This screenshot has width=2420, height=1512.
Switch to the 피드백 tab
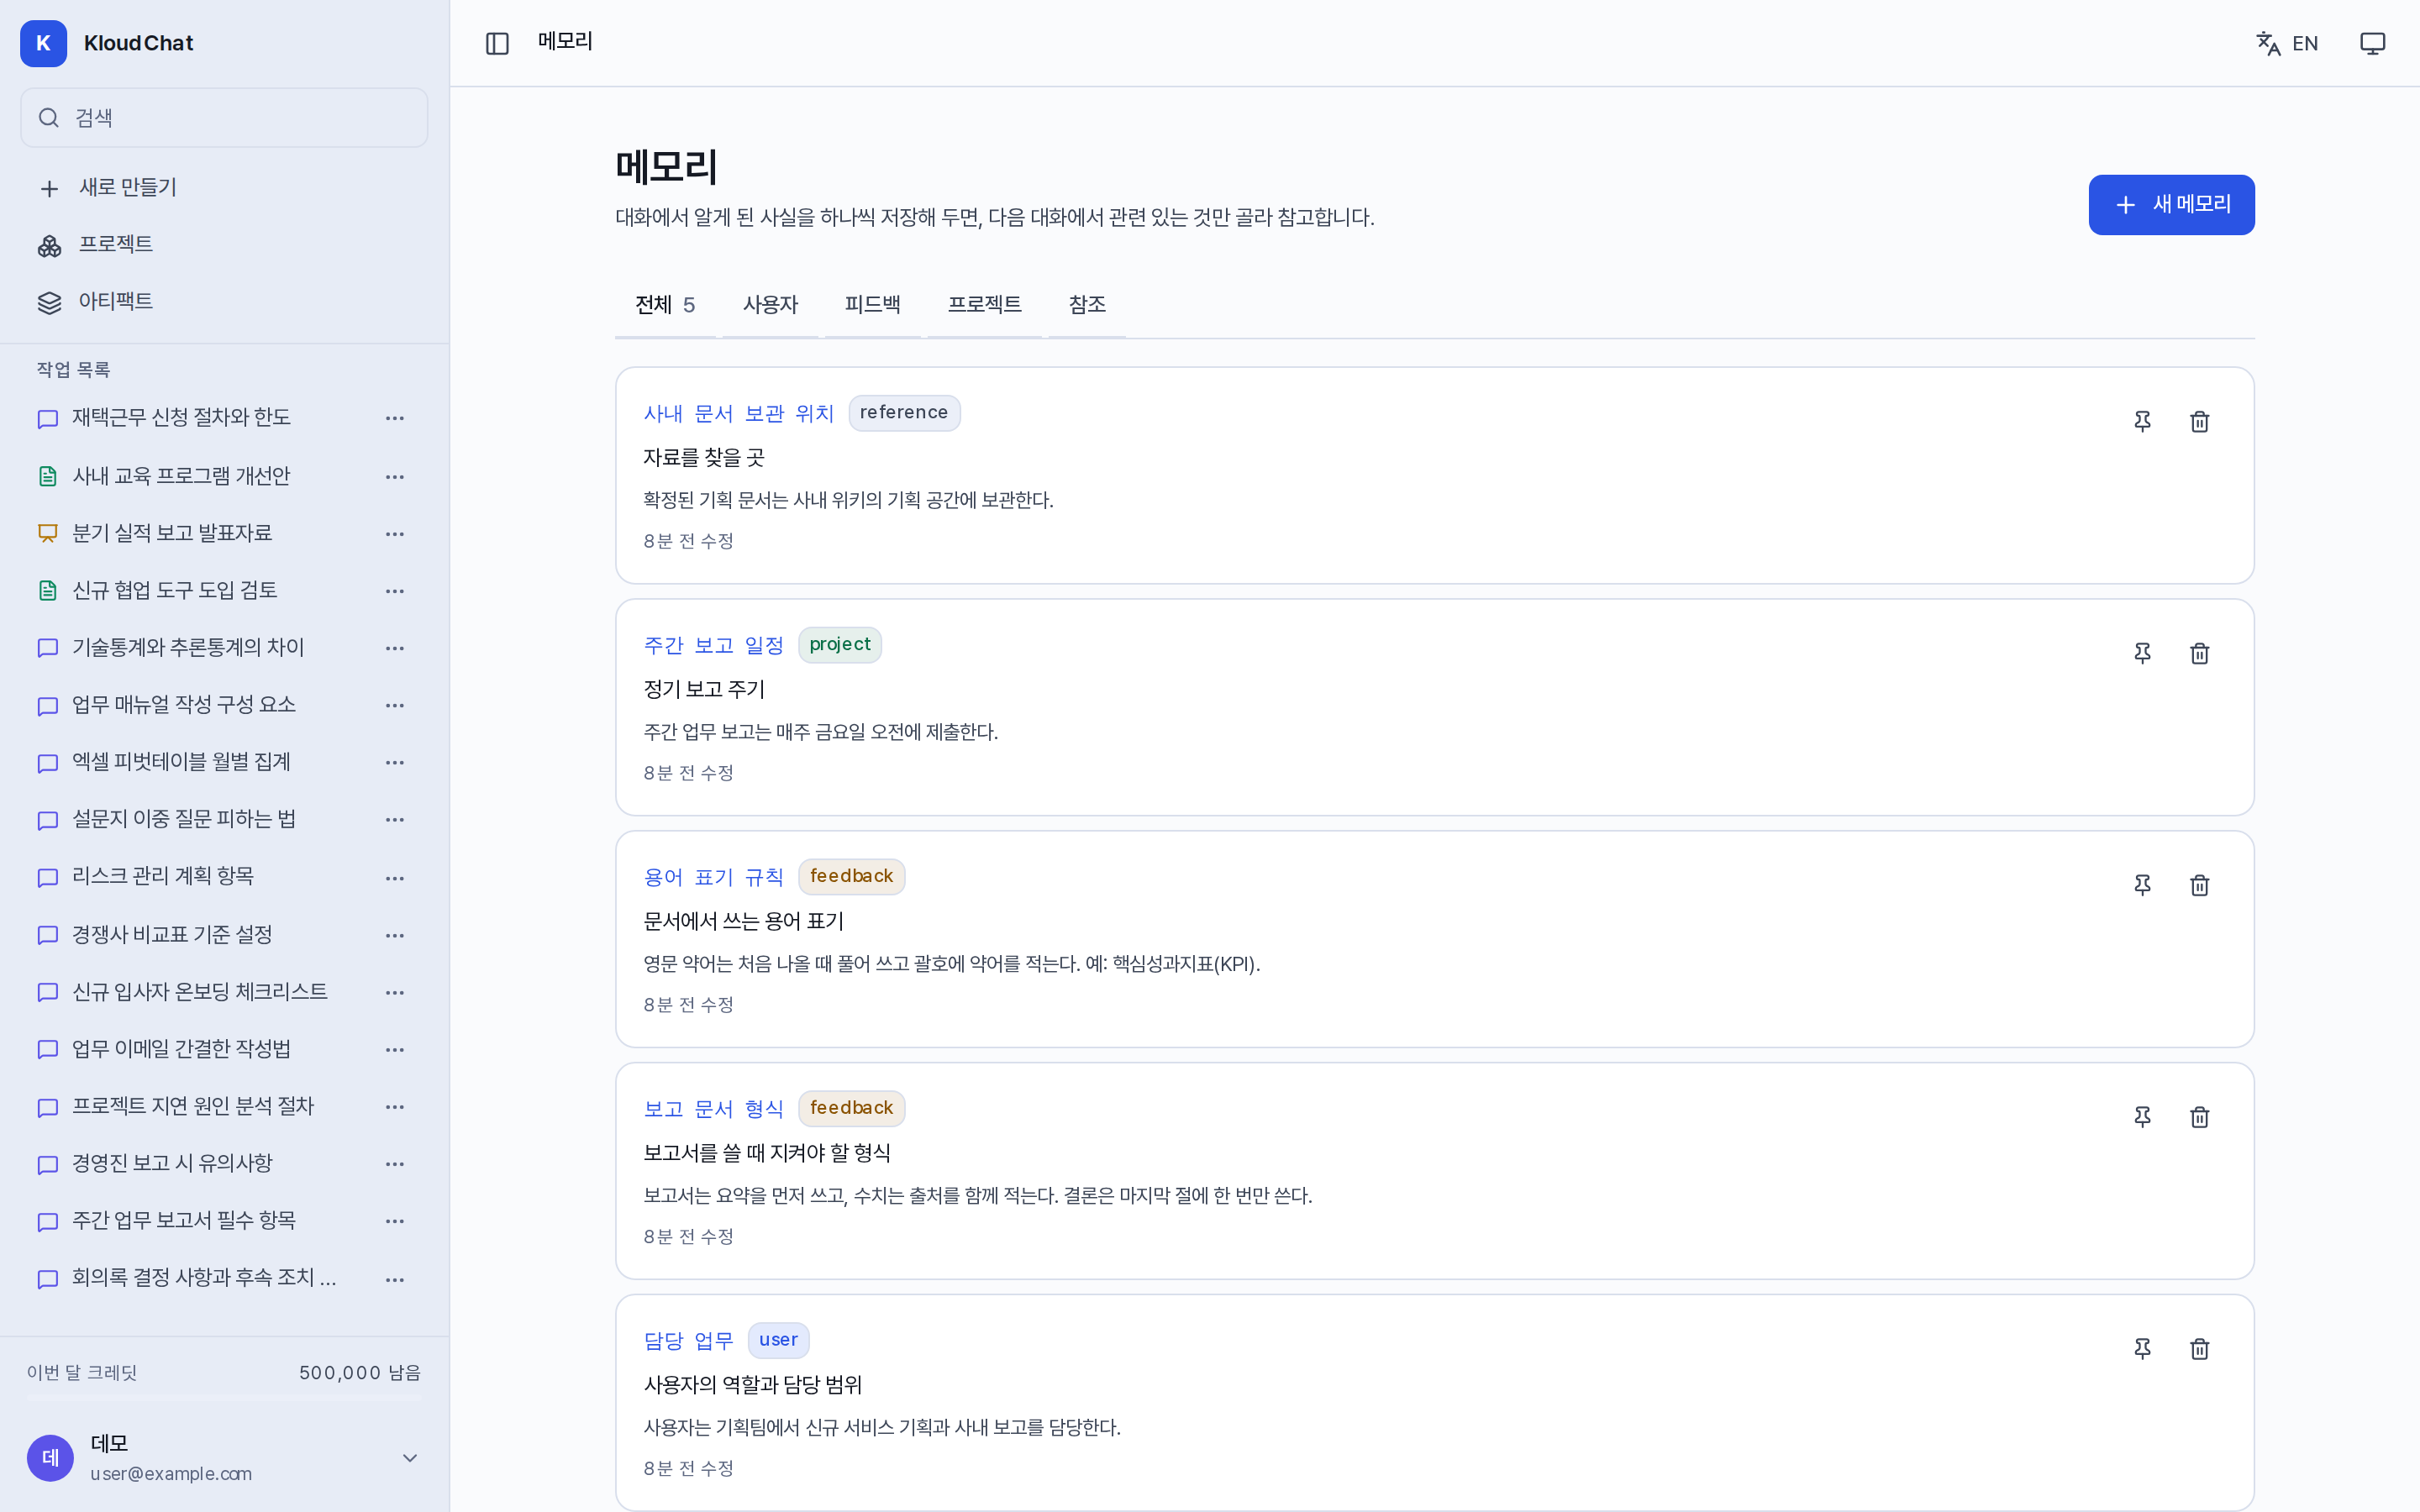[x=872, y=305]
